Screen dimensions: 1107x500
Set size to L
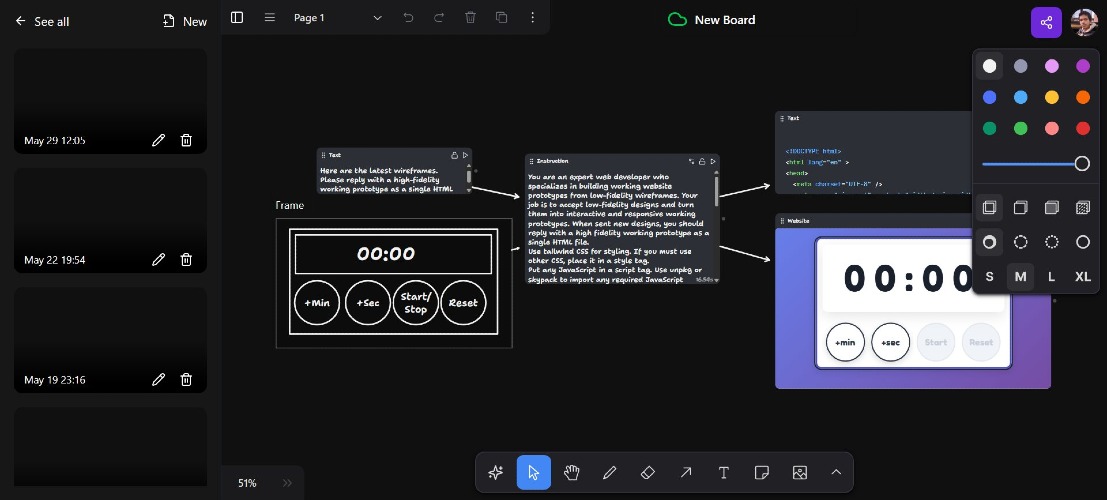1051,277
